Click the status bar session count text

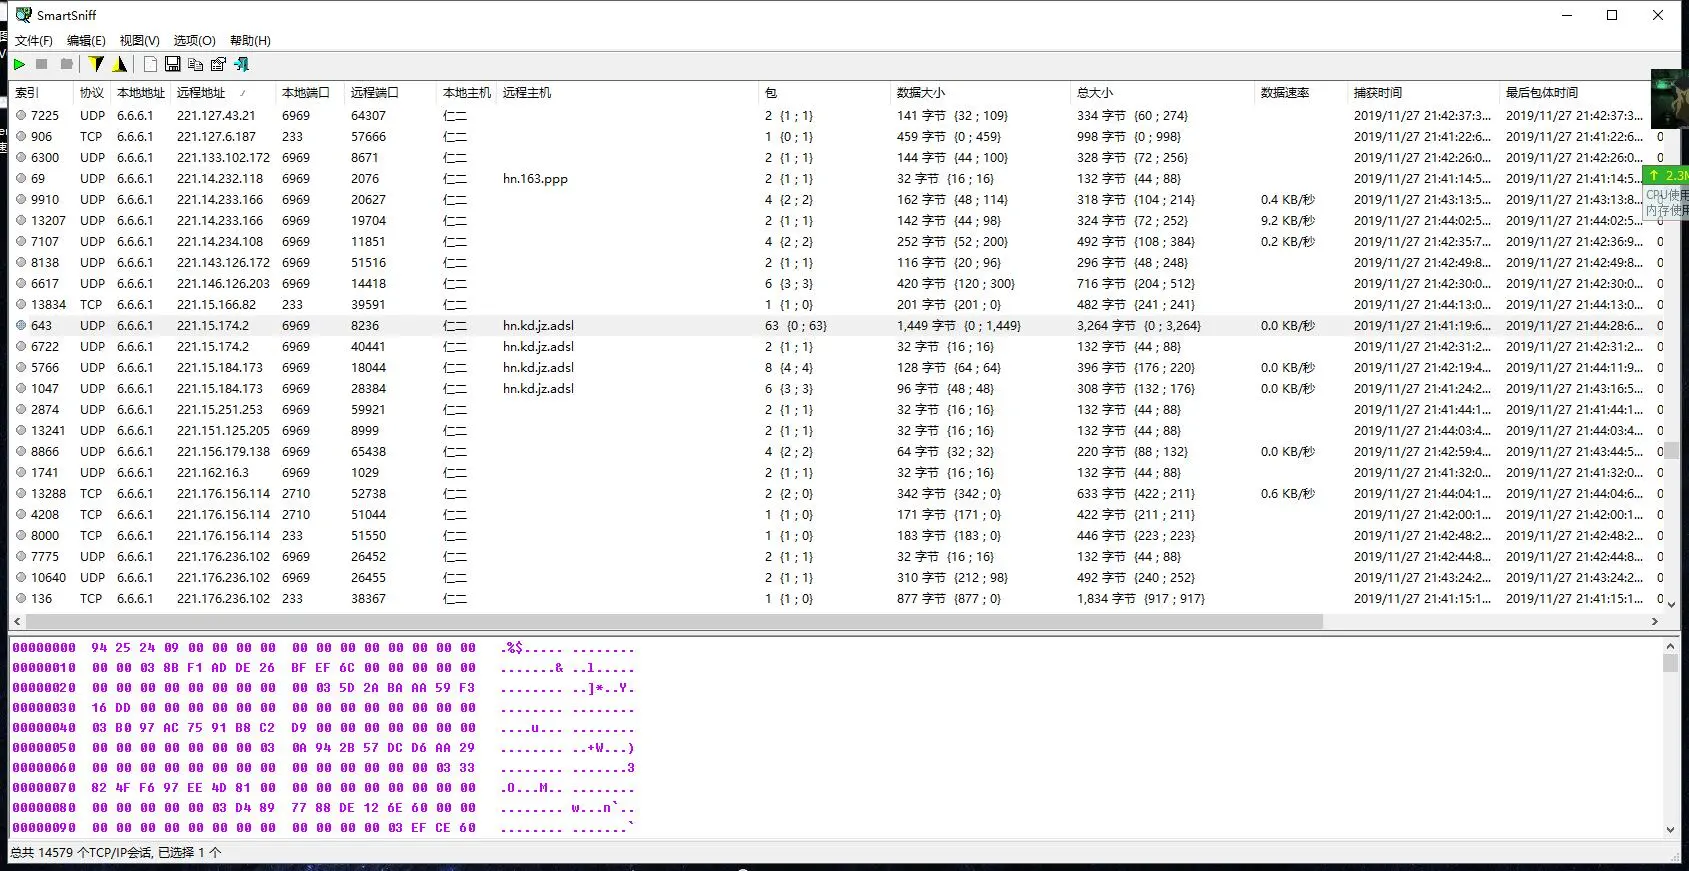tap(115, 853)
